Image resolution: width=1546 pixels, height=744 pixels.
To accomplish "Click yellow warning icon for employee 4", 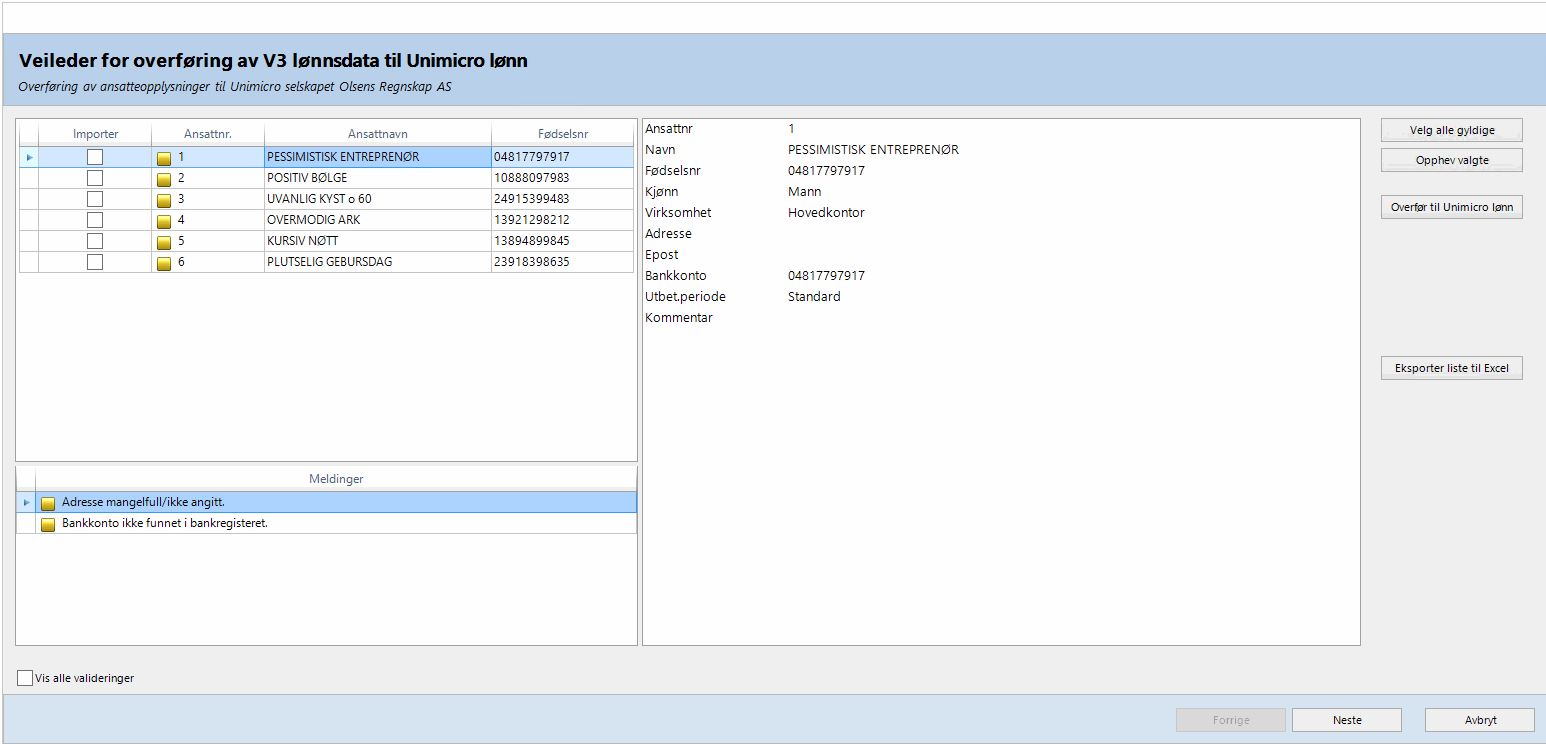I will click(x=164, y=220).
